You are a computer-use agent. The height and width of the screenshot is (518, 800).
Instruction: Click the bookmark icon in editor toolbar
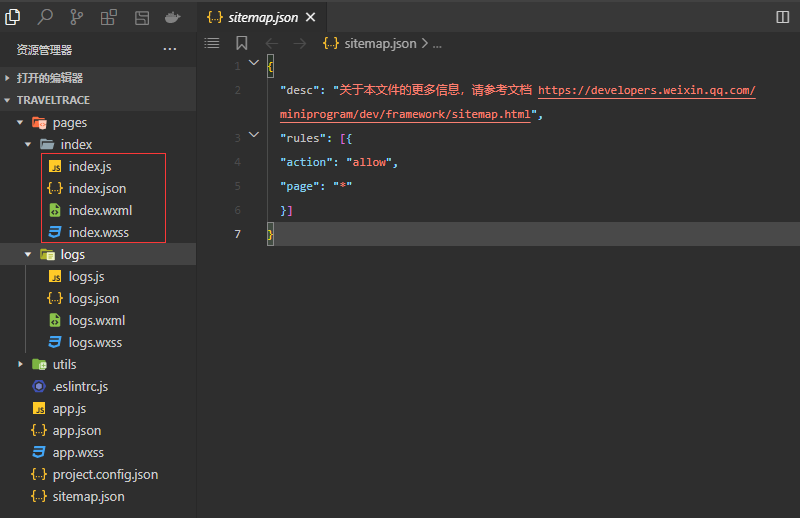(242, 43)
